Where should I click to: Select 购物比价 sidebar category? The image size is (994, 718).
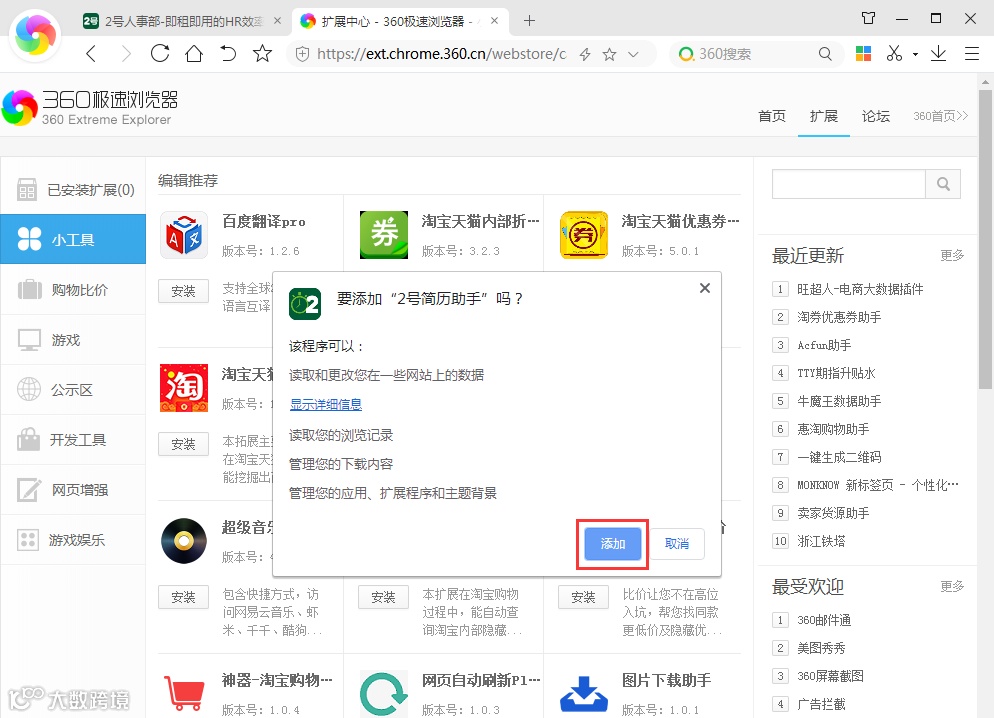point(74,290)
